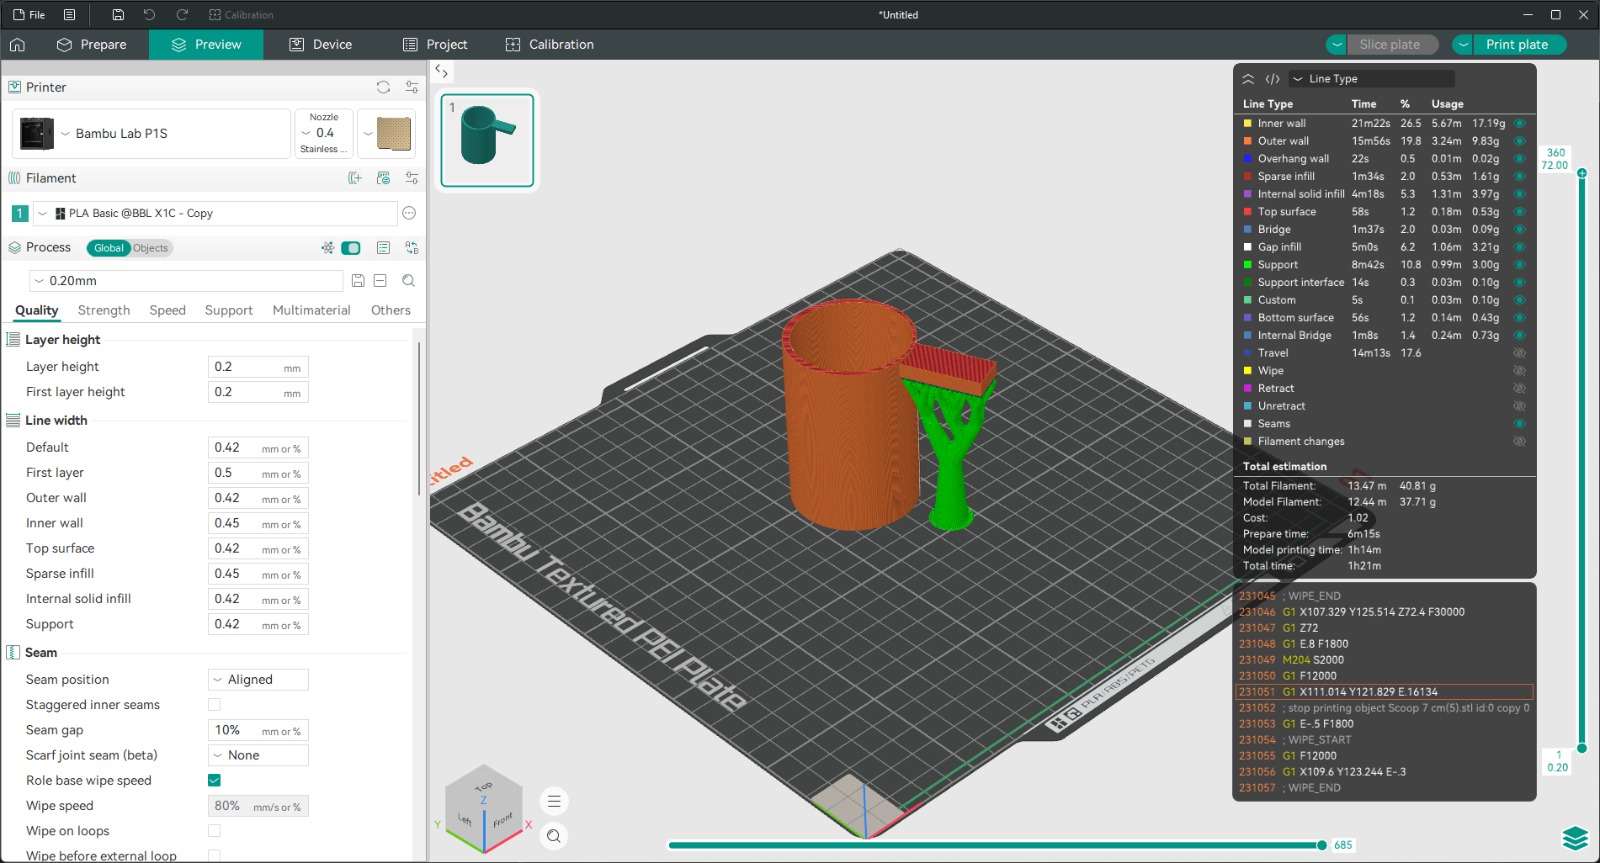This screenshot has width=1600, height=863.
Task: Open the Others settings tab
Action: click(391, 310)
